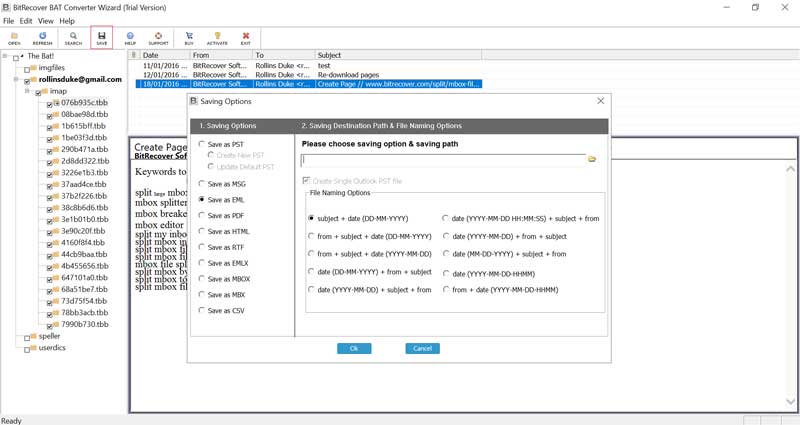The height and width of the screenshot is (425, 800).
Task: Collapse the imap folder node
Action: tap(27, 91)
